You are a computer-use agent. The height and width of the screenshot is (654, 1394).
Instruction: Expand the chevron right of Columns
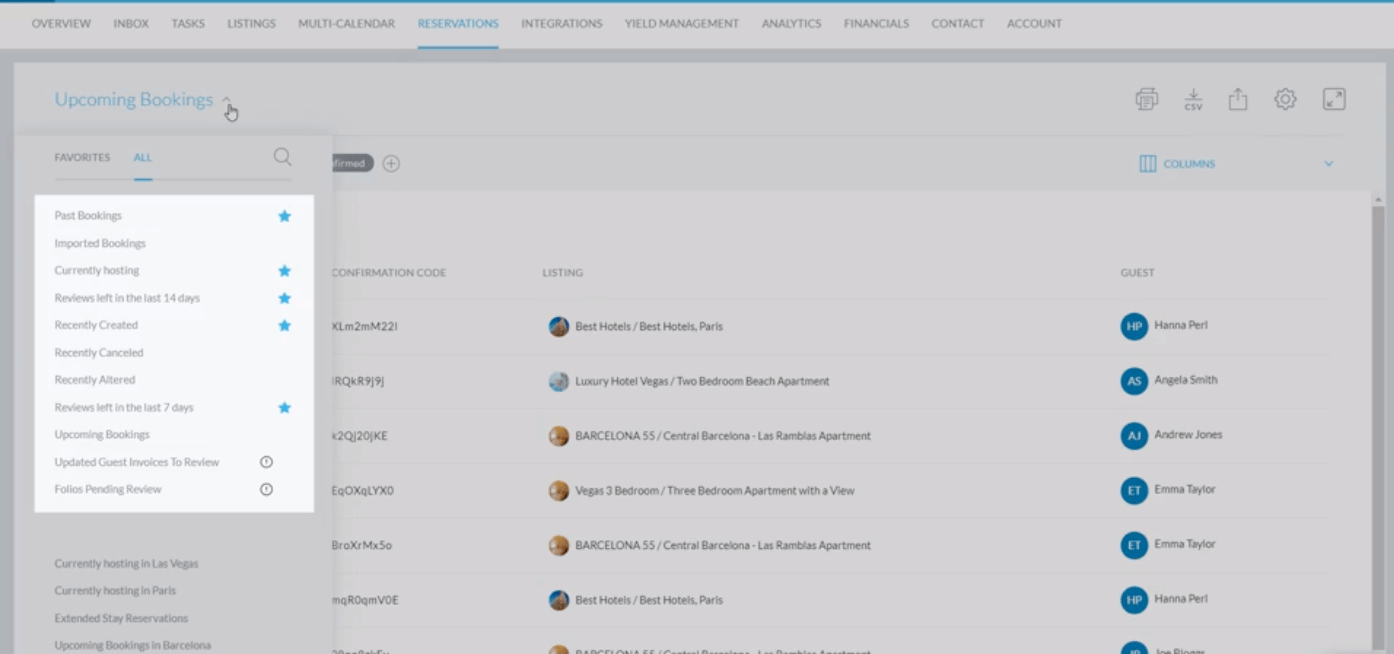click(1329, 164)
